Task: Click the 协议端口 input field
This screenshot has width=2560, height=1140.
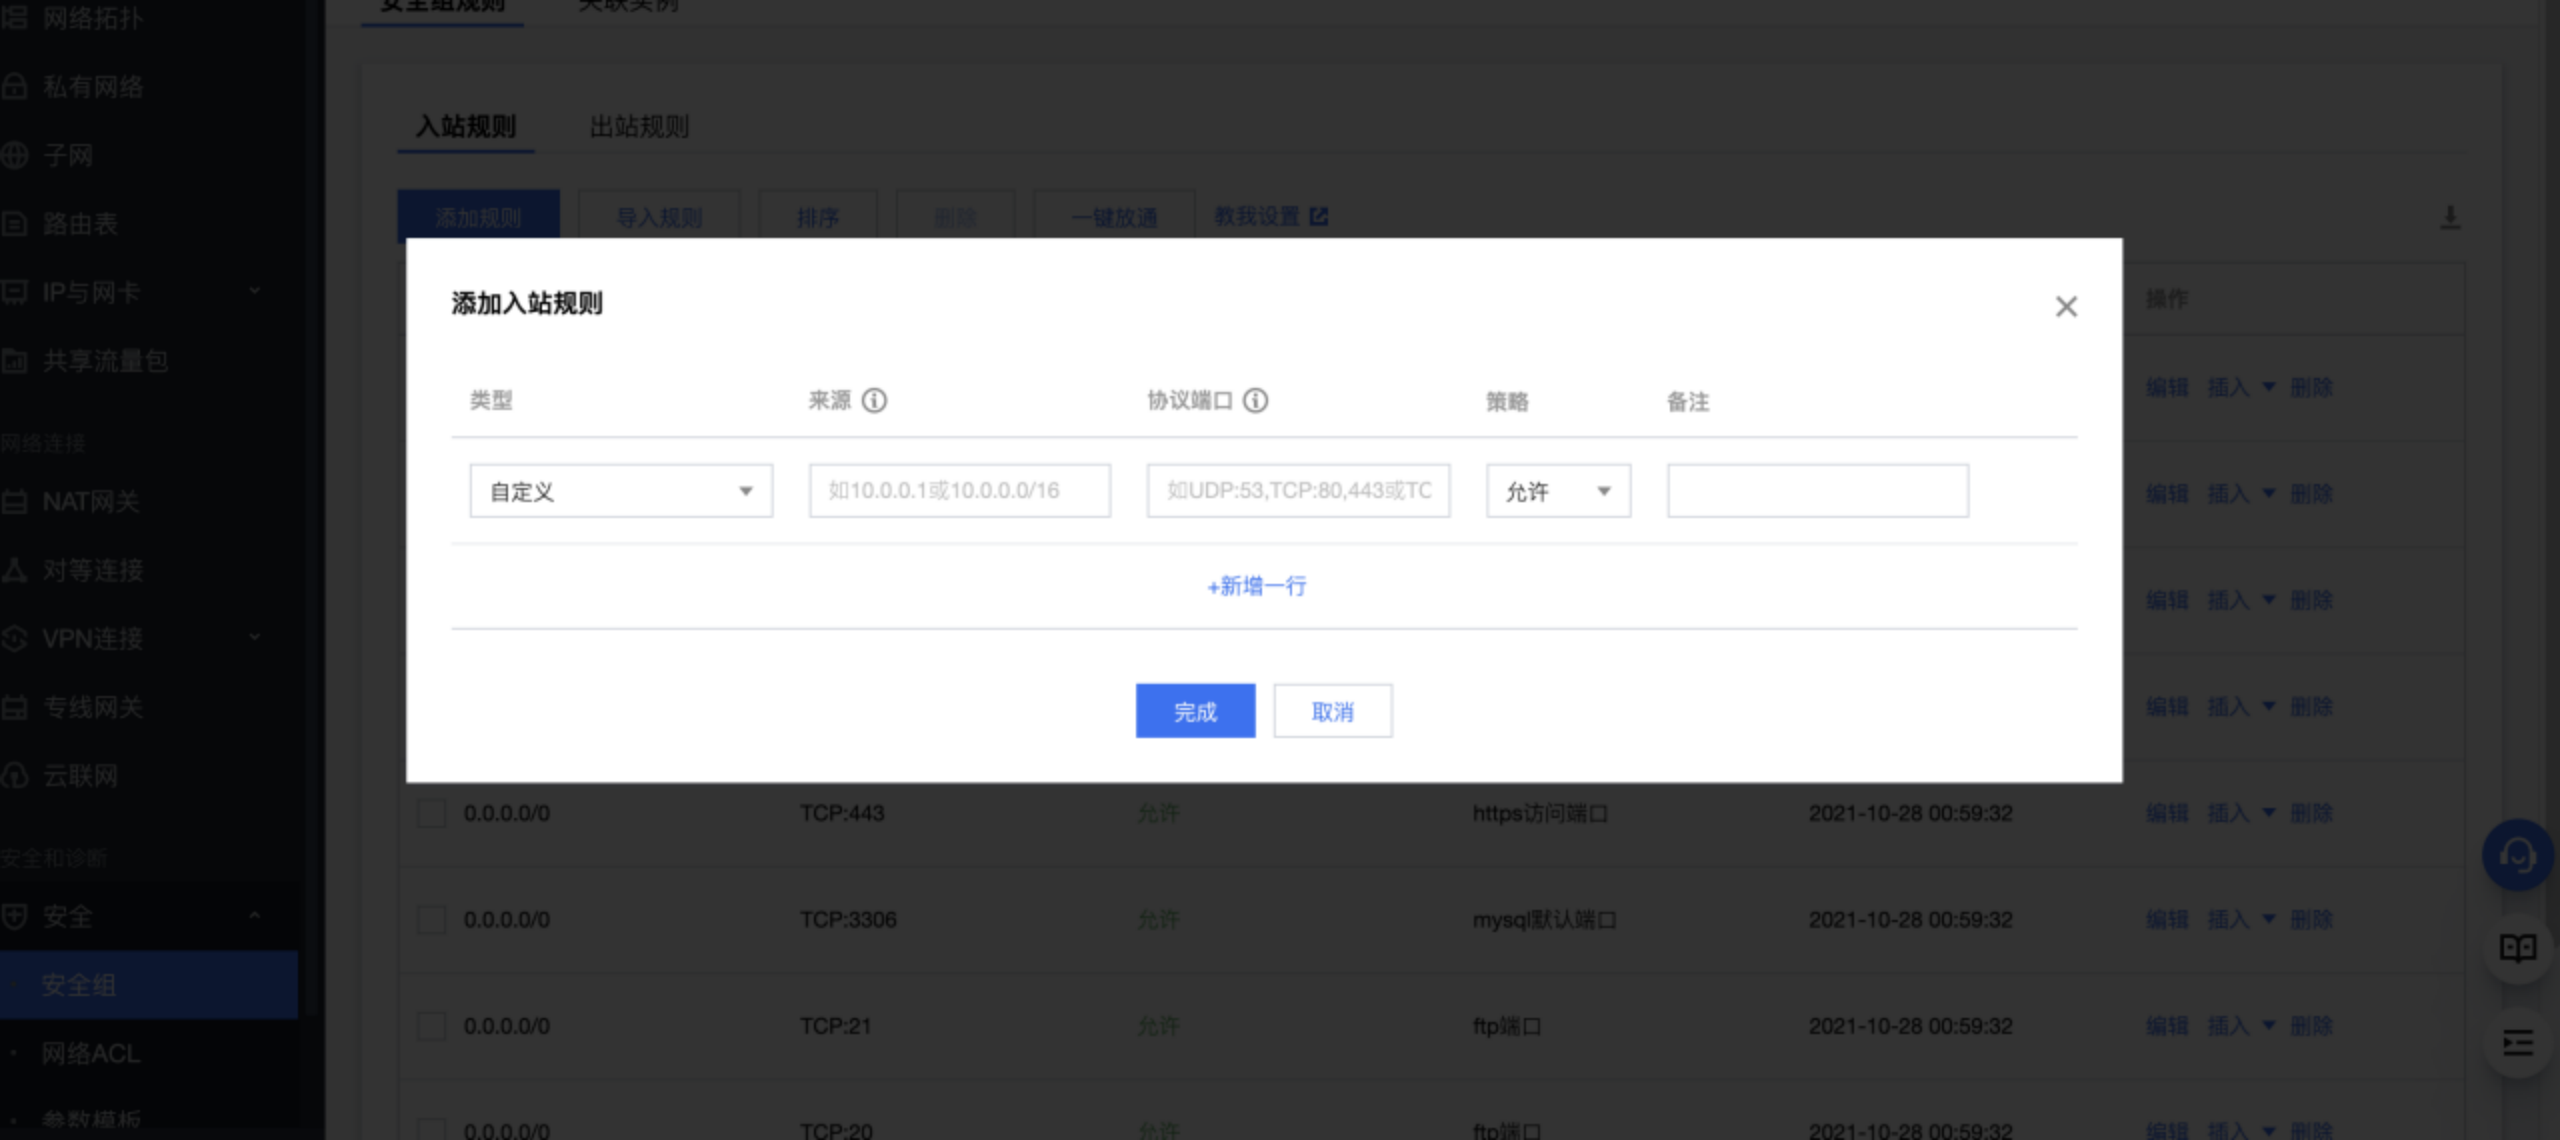Action: [1298, 491]
